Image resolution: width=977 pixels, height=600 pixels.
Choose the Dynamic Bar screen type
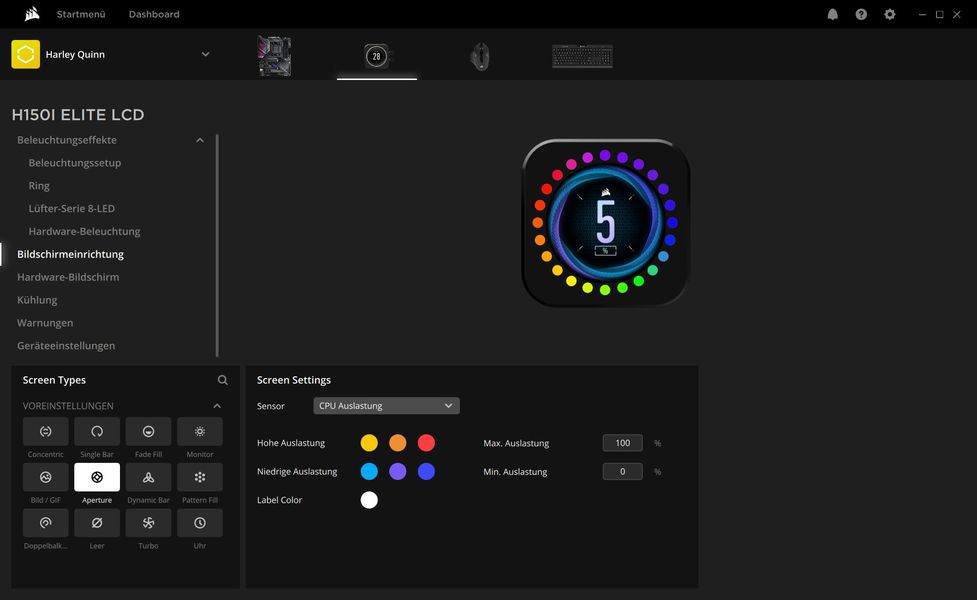point(148,477)
